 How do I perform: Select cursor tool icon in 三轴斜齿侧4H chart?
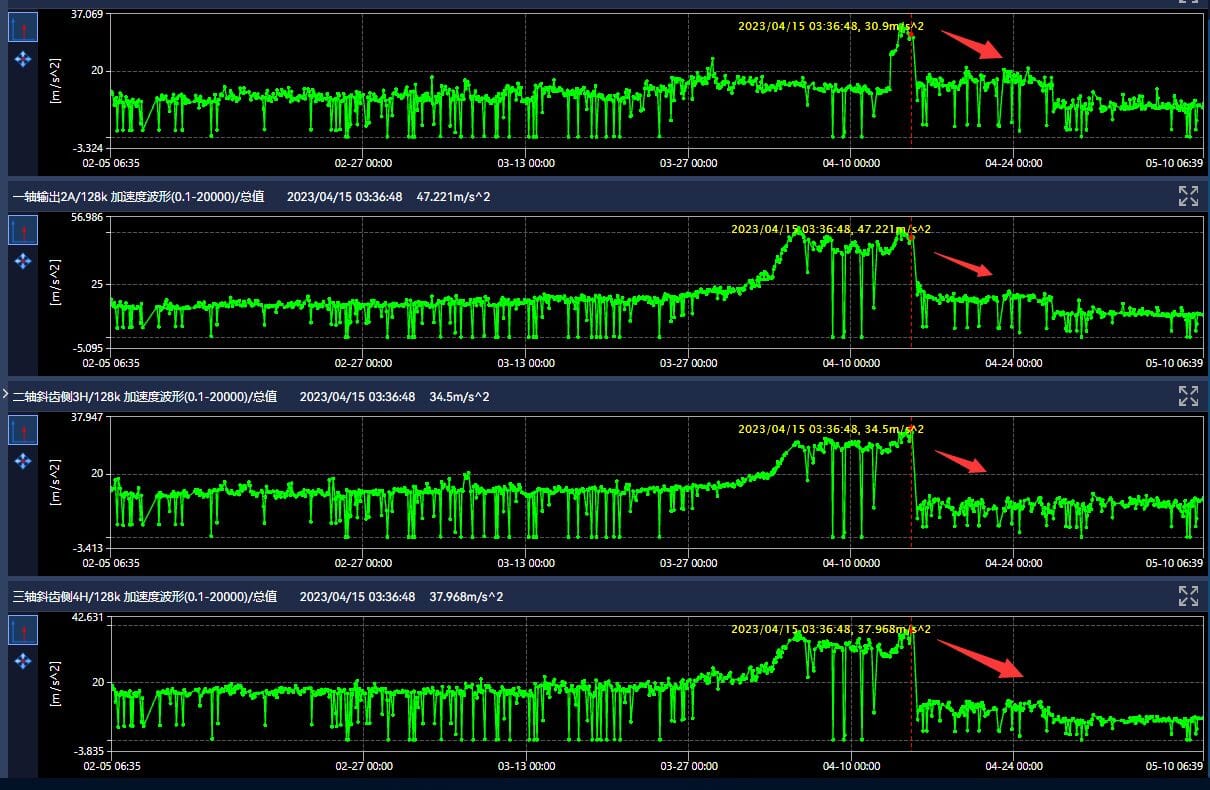pyautogui.click(x=23, y=630)
